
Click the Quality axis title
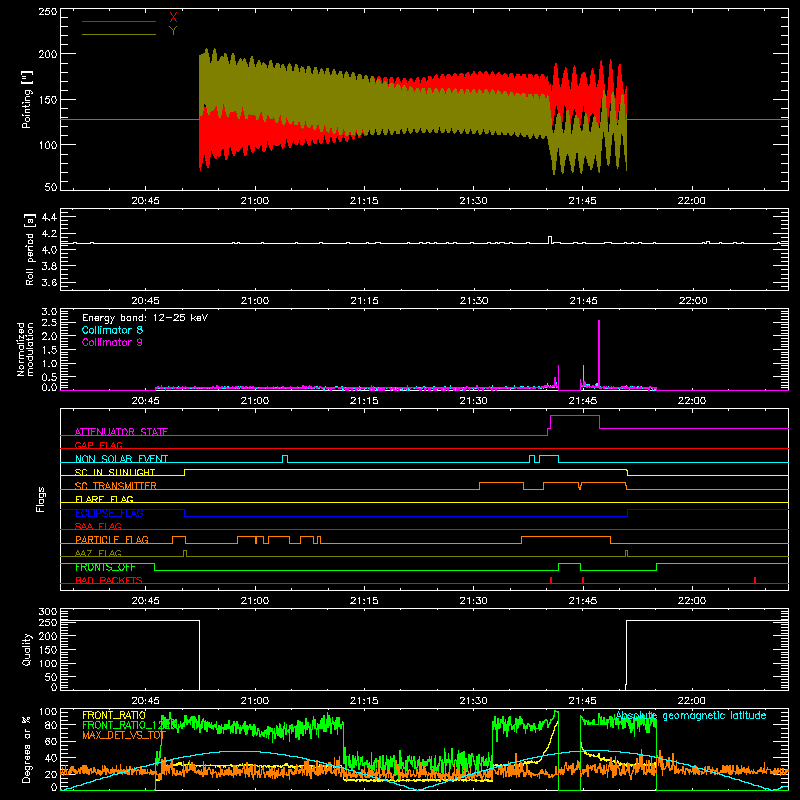[27, 649]
